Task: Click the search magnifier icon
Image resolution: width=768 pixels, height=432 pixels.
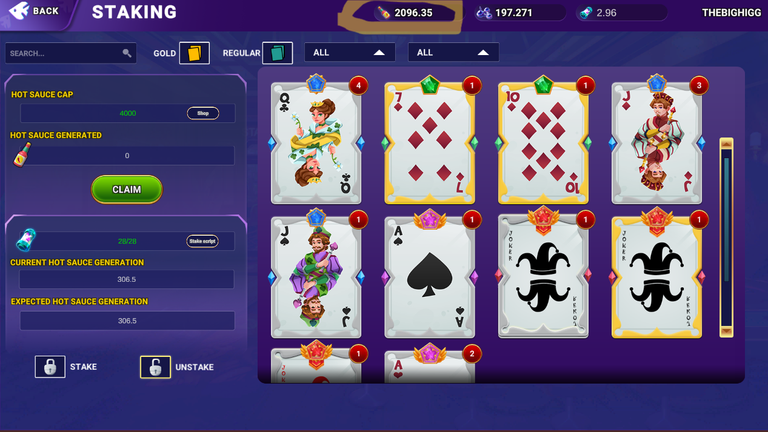Action: (127, 53)
